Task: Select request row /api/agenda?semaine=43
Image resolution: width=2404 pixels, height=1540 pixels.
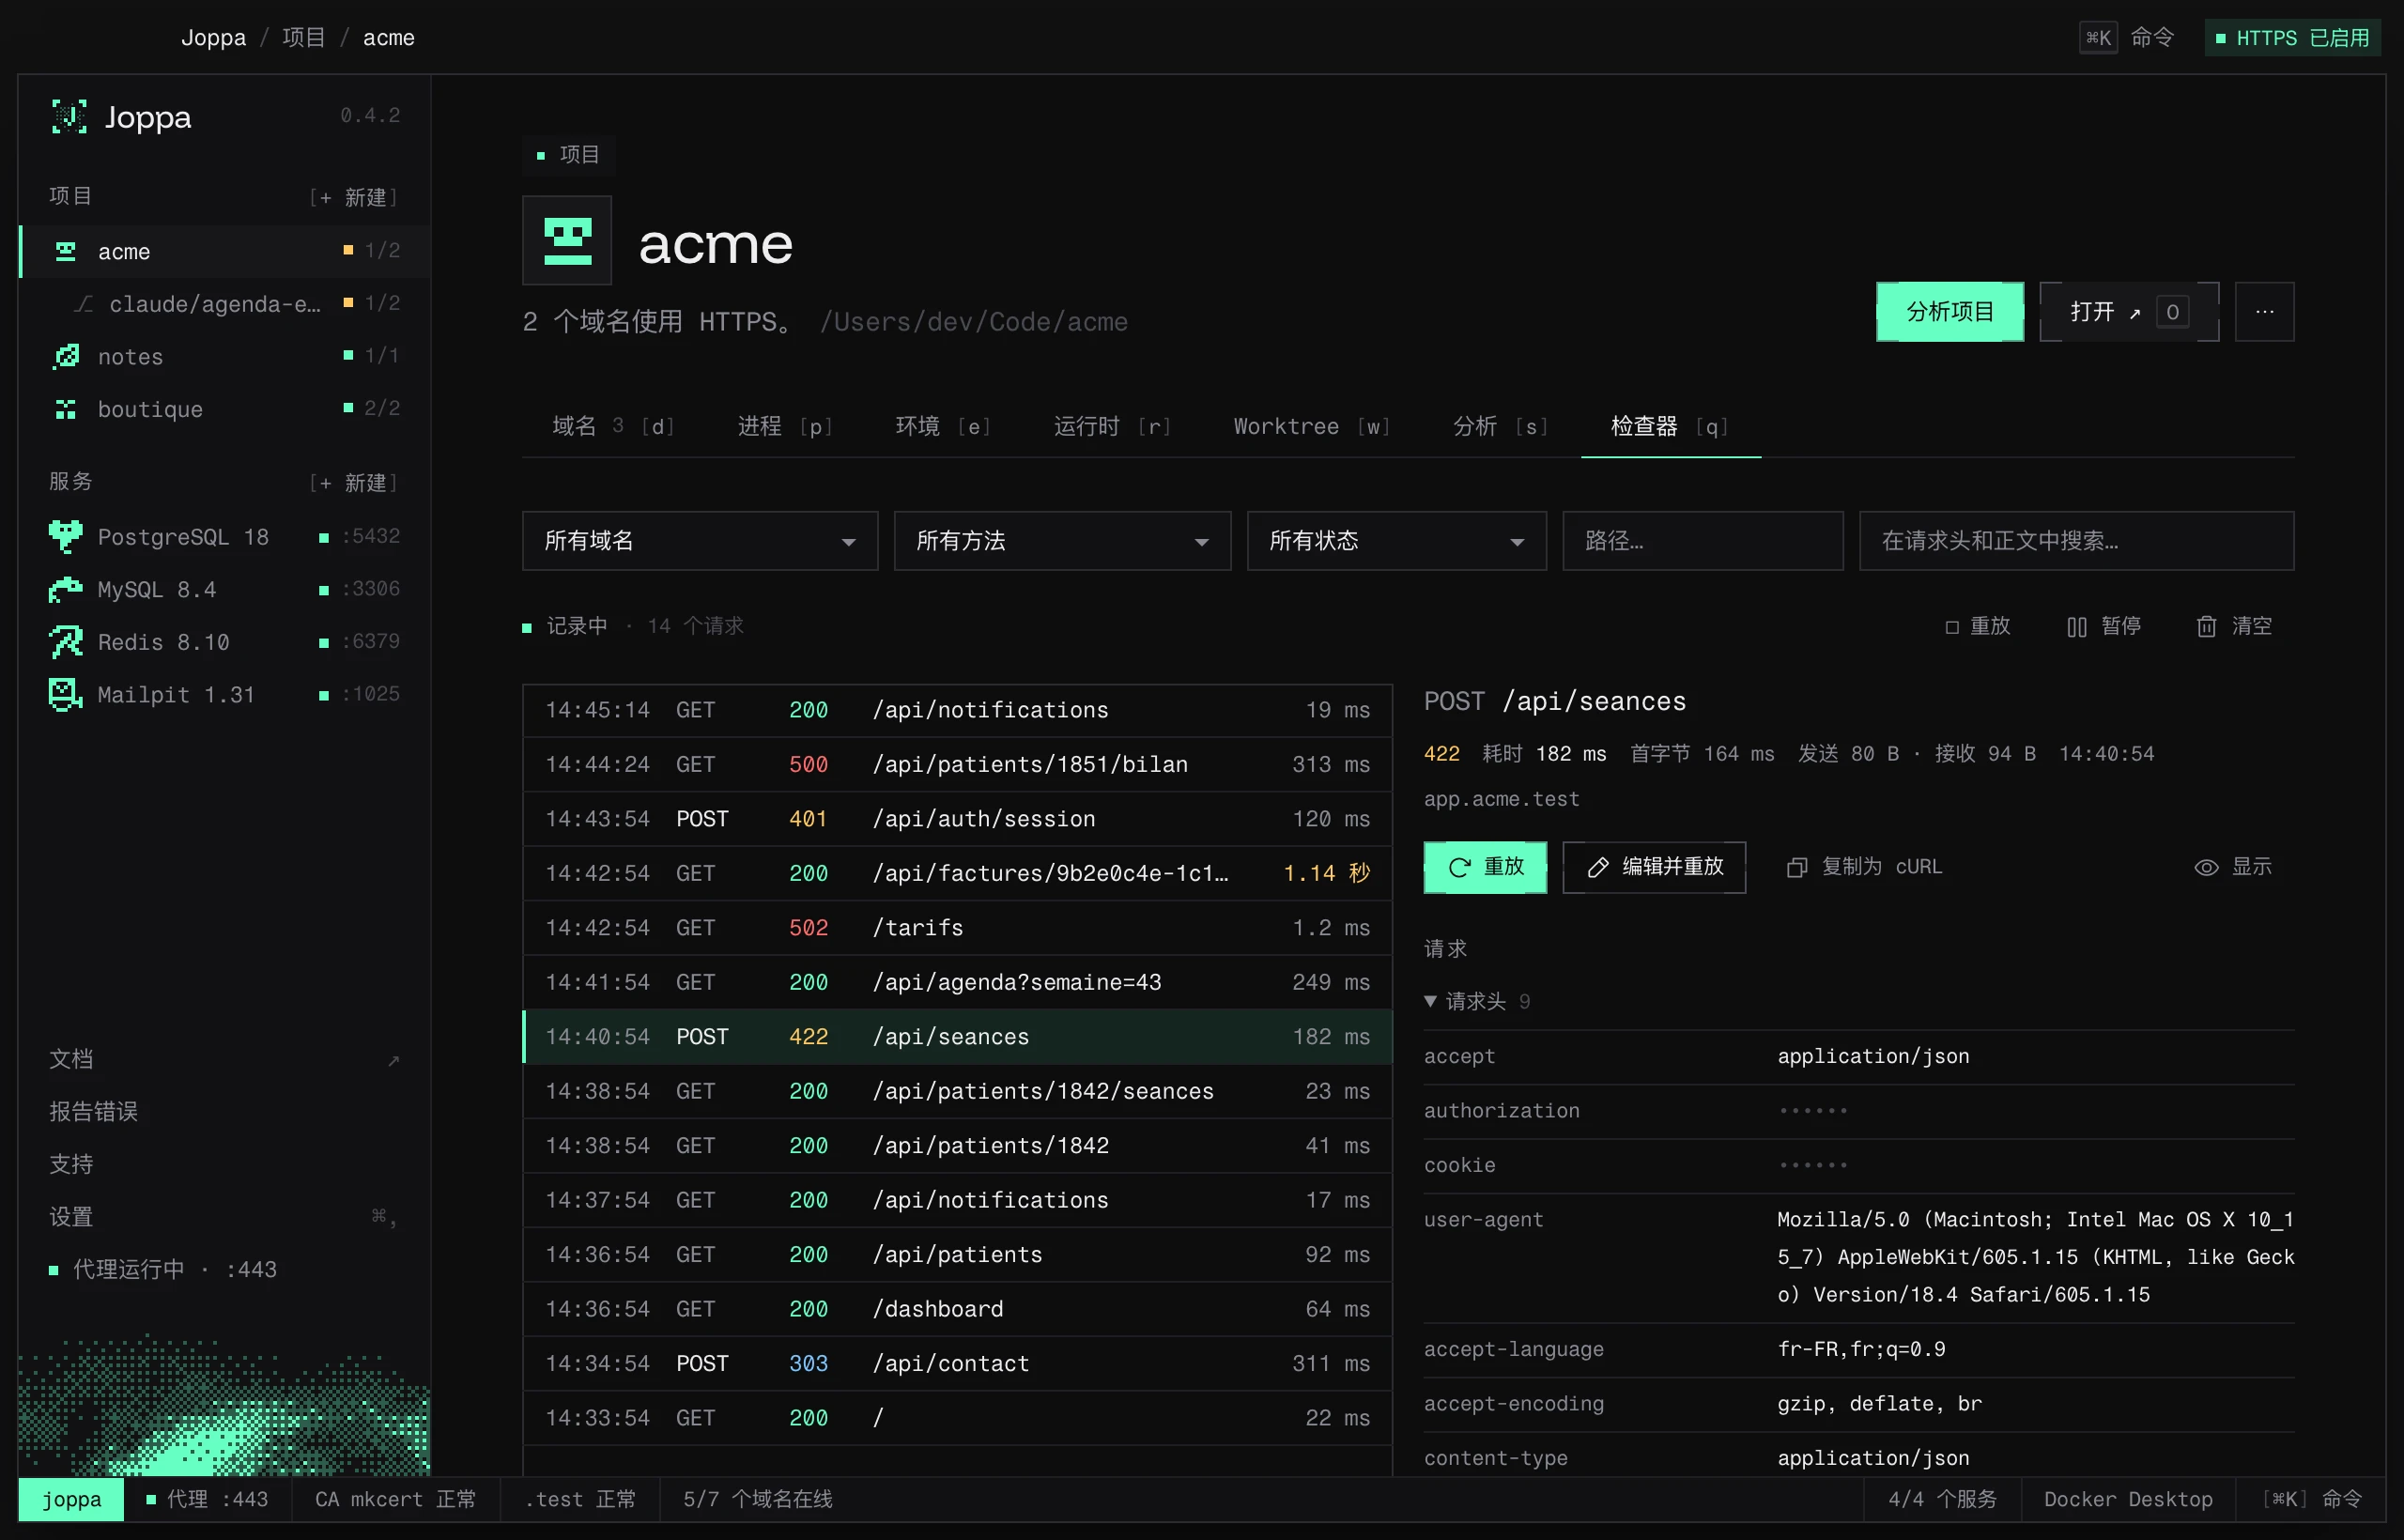Action: pyautogui.click(x=957, y=982)
